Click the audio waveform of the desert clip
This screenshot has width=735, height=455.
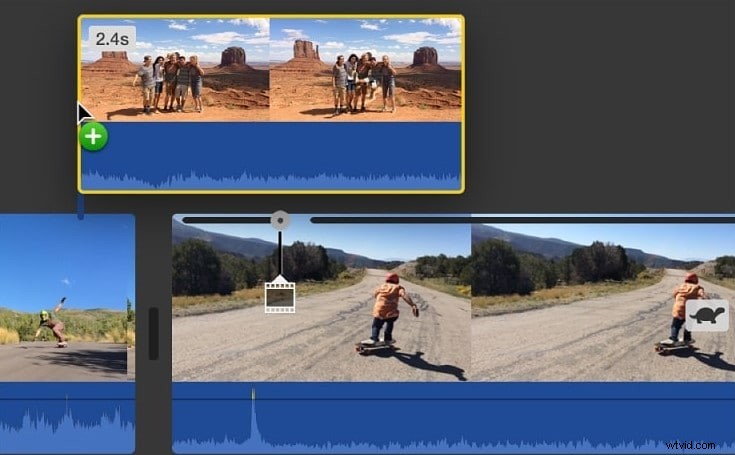271,156
